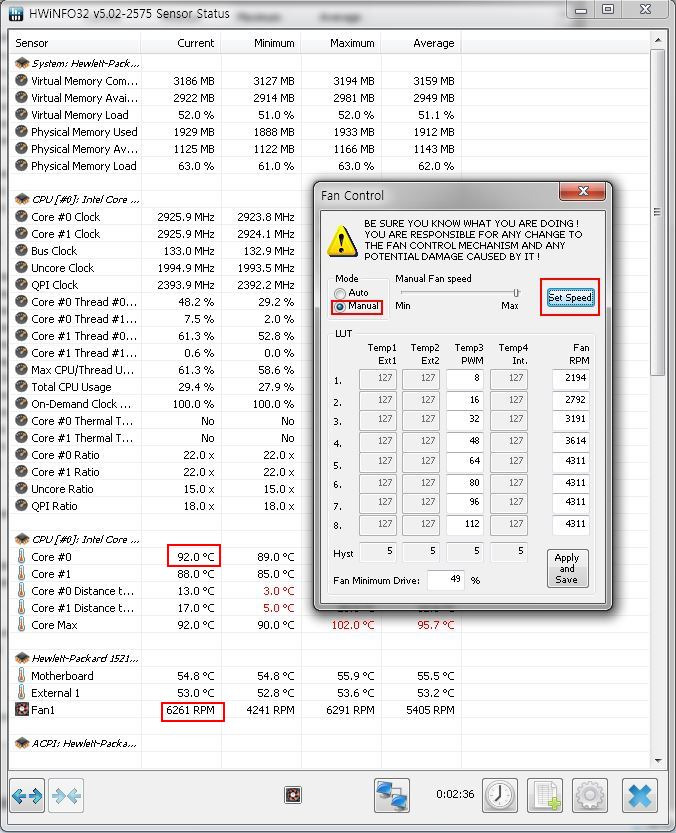Maximize the HWiNFO32 Sensor Status window
The image size is (676, 833).
pos(608,9)
